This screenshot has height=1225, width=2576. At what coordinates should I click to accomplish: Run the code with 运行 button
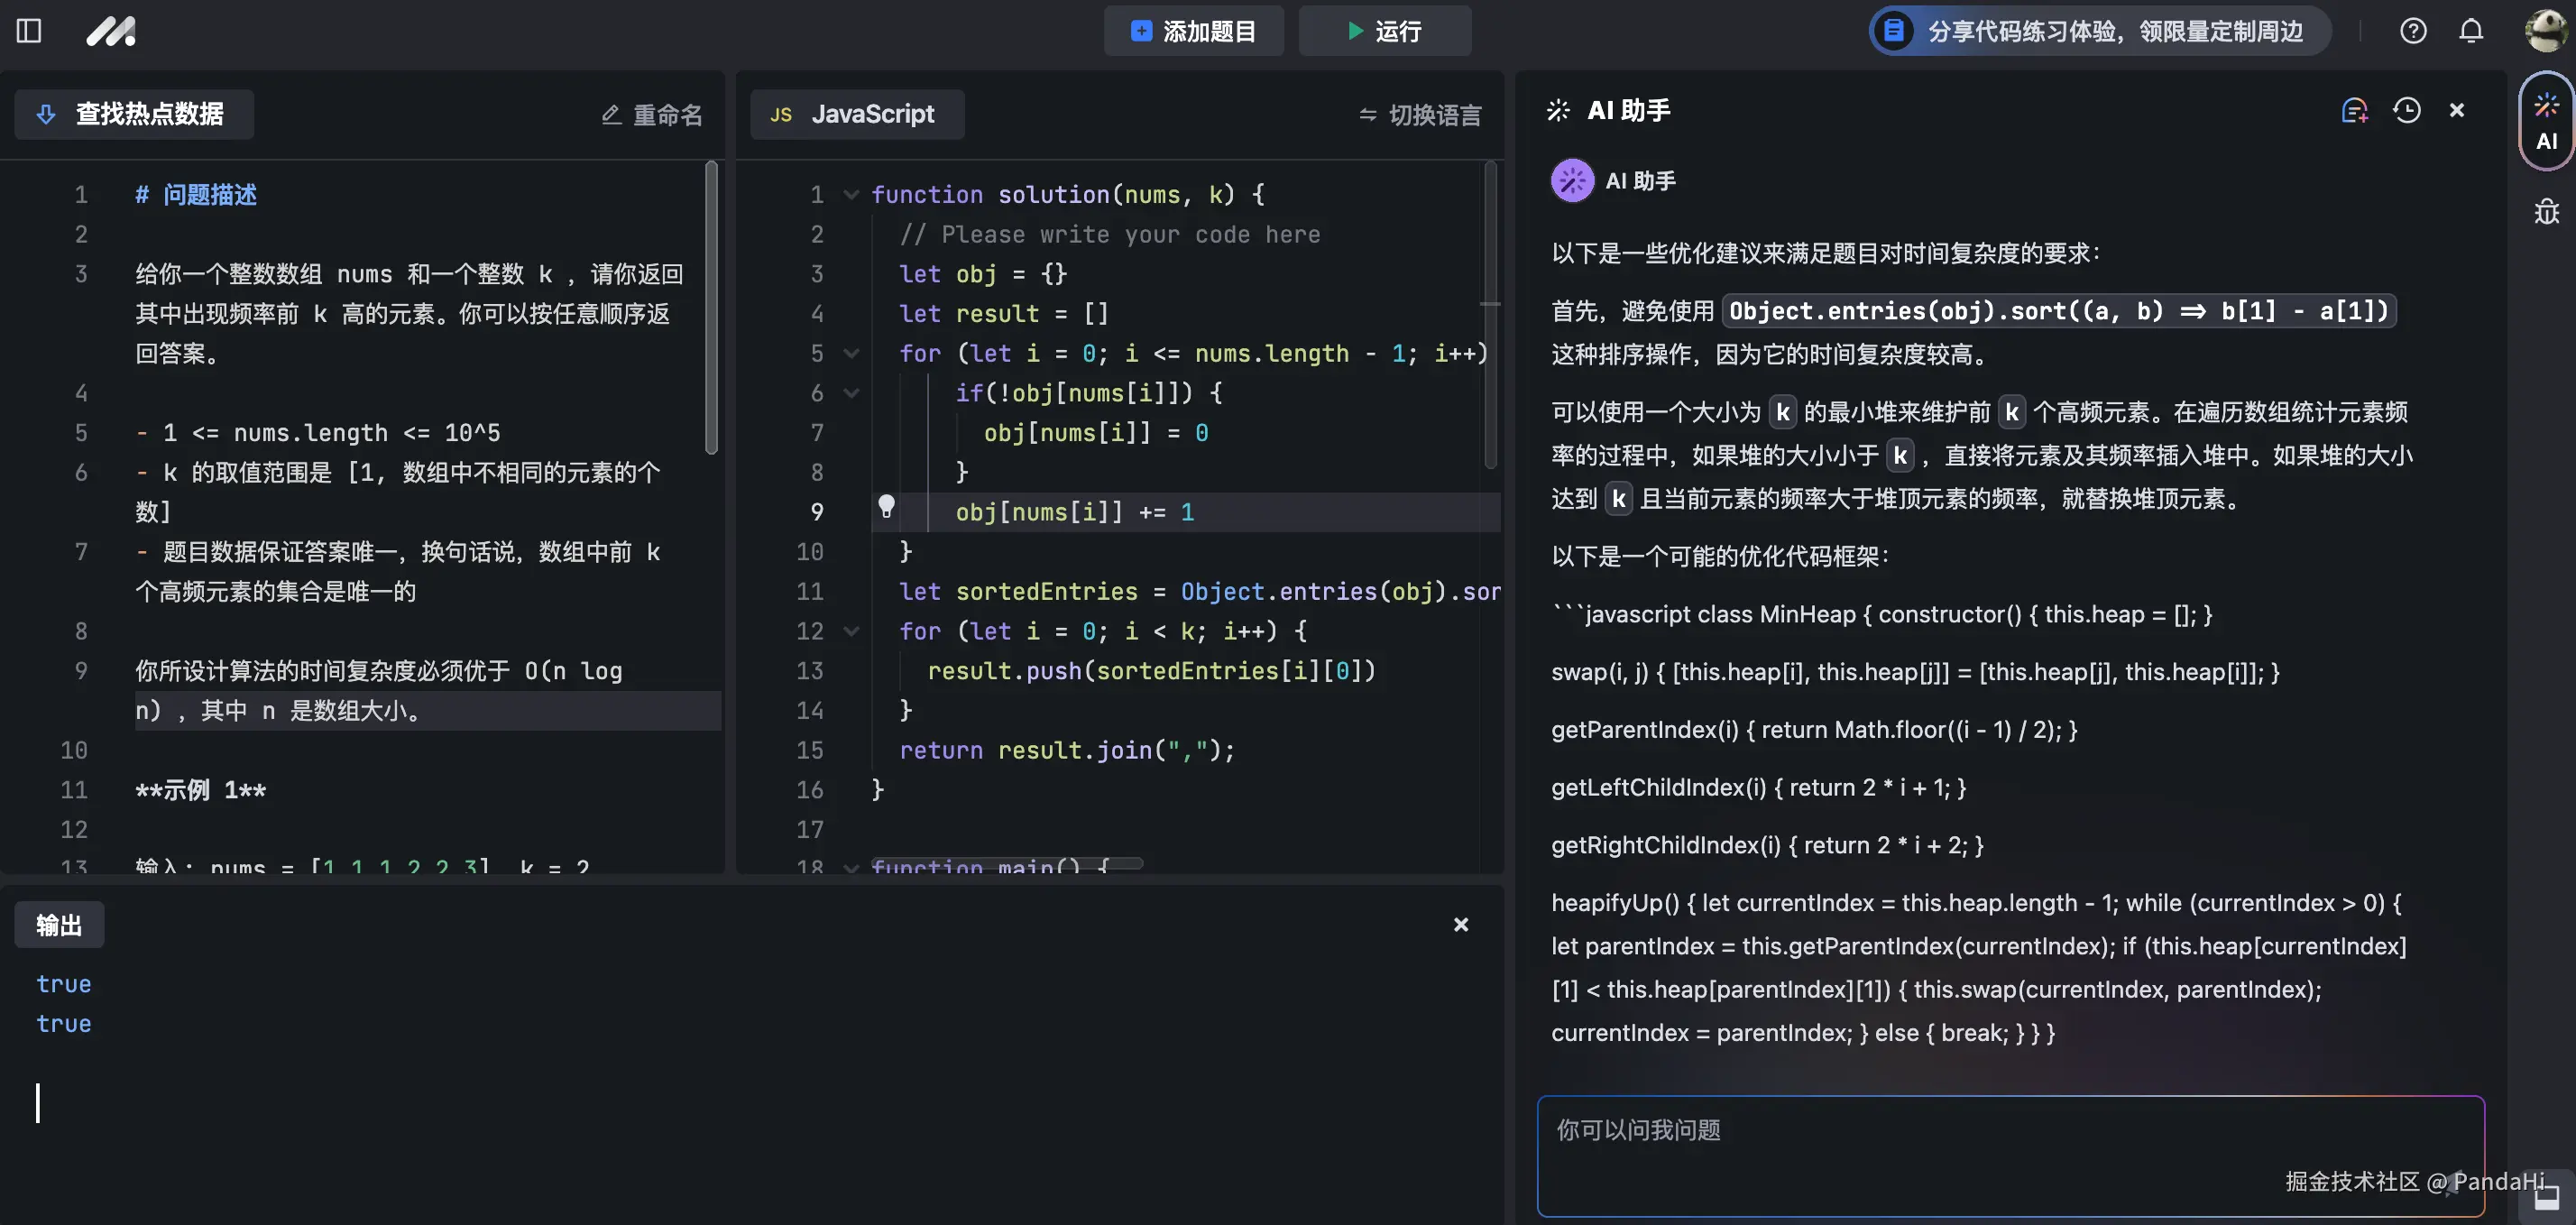point(1384,31)
